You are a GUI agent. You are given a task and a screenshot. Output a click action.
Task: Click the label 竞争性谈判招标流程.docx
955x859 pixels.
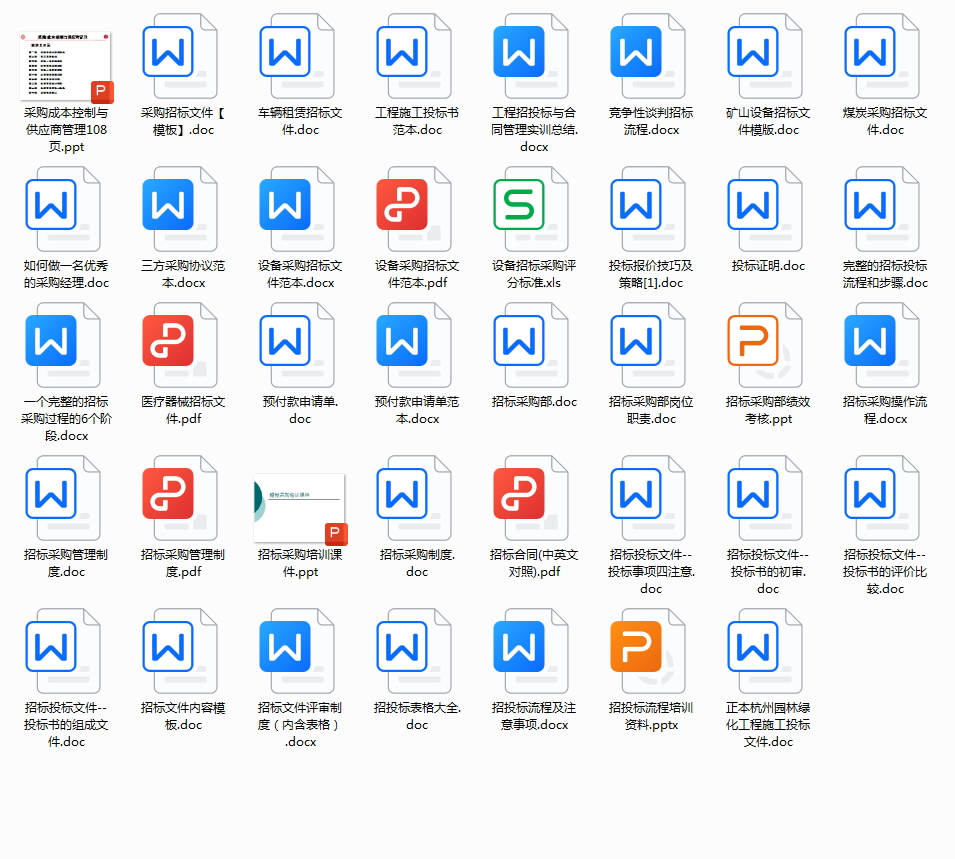click(651, 121)
